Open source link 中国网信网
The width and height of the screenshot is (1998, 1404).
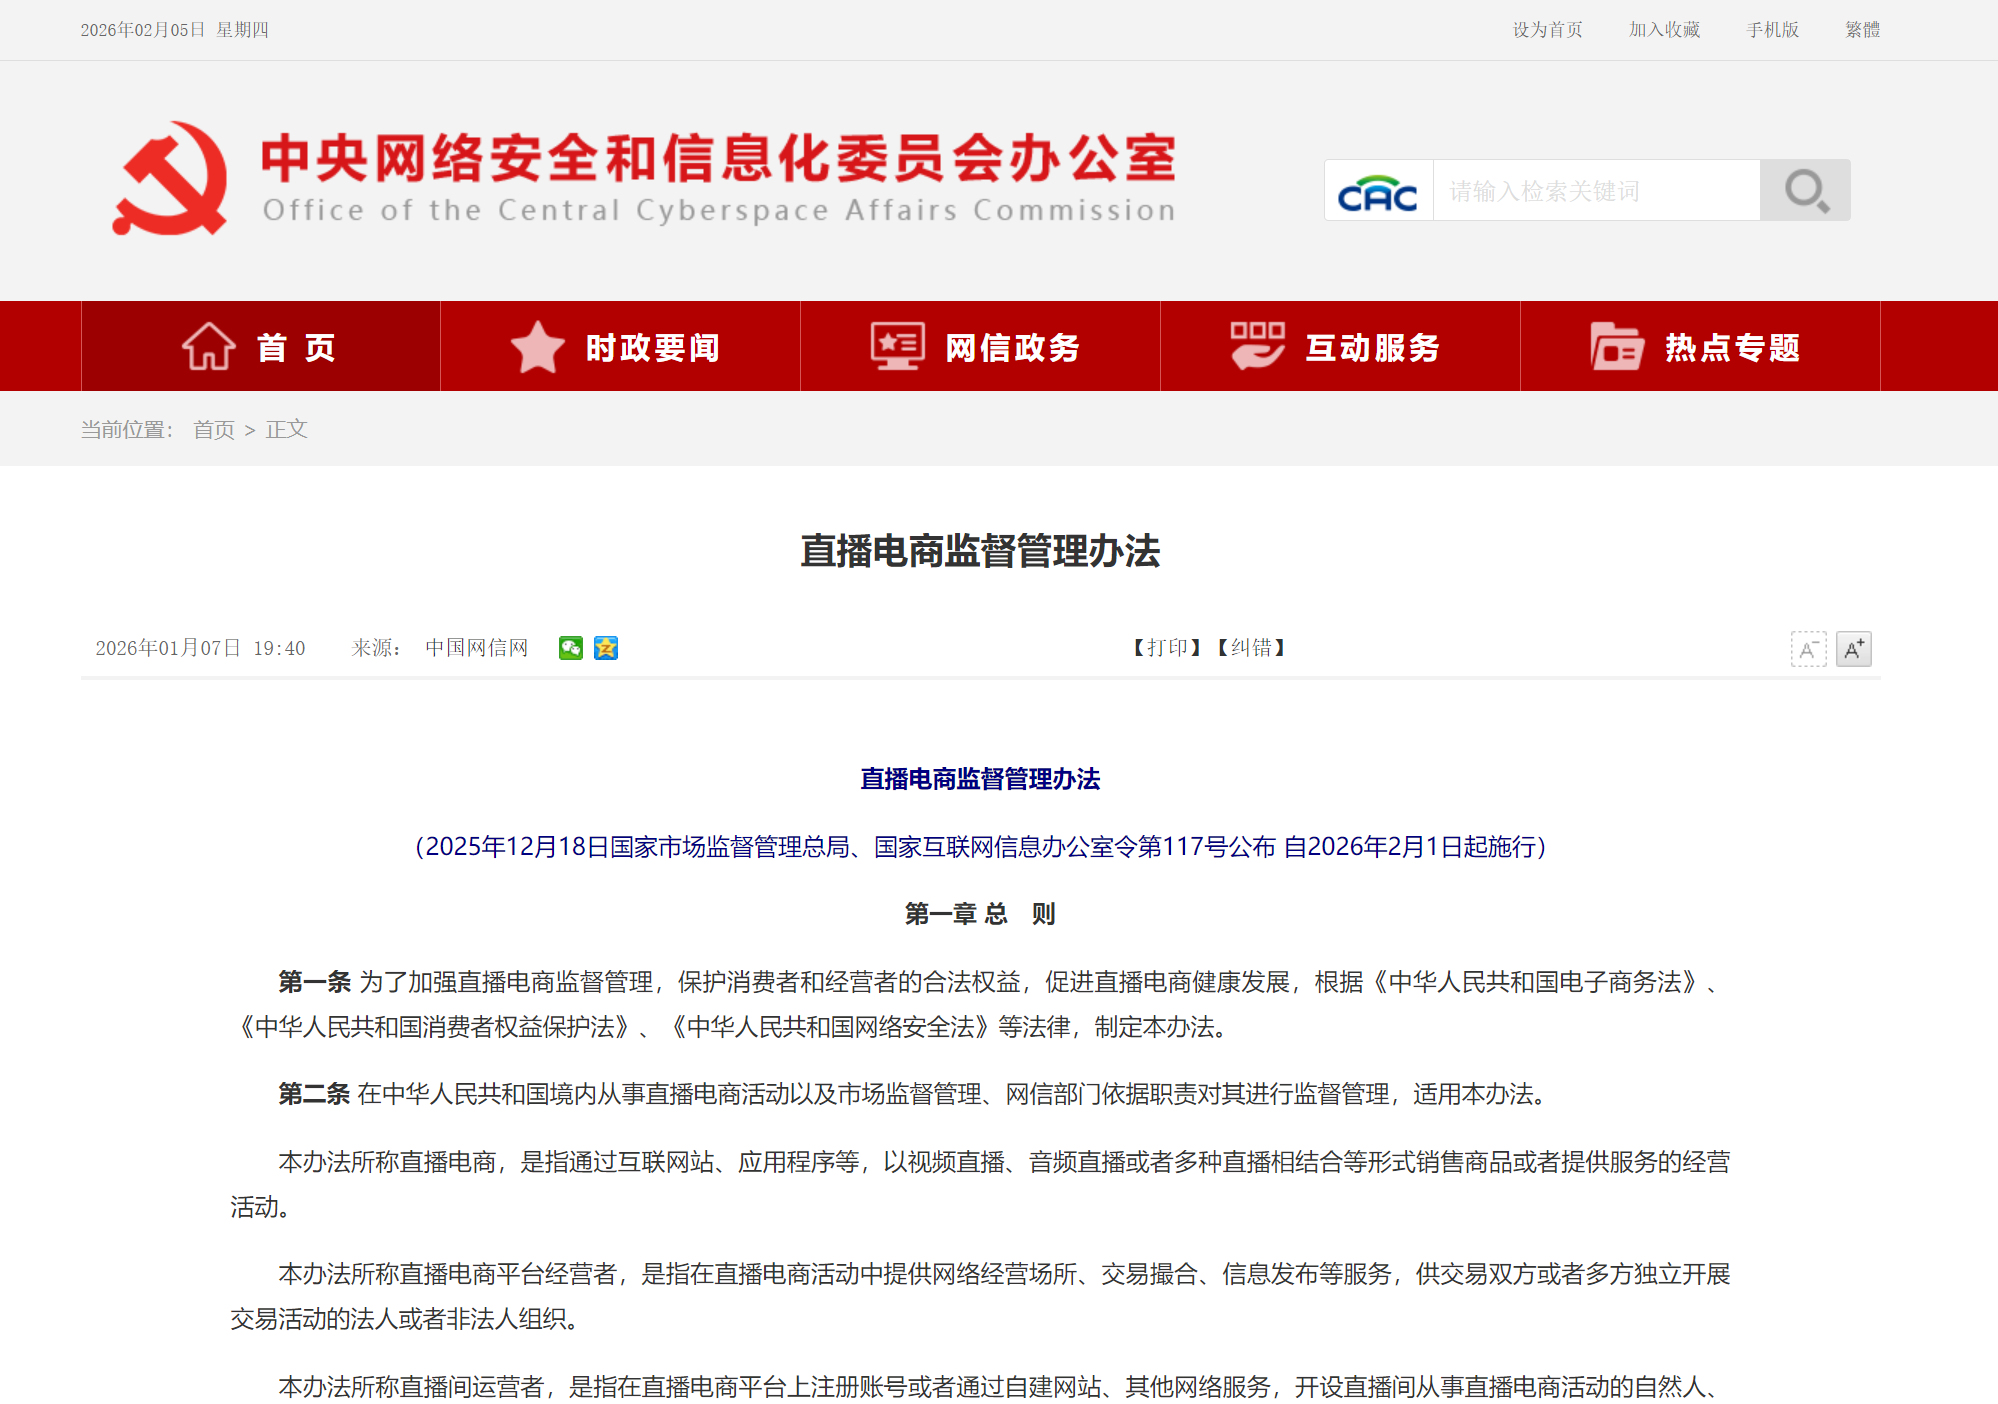click(477, 648)
